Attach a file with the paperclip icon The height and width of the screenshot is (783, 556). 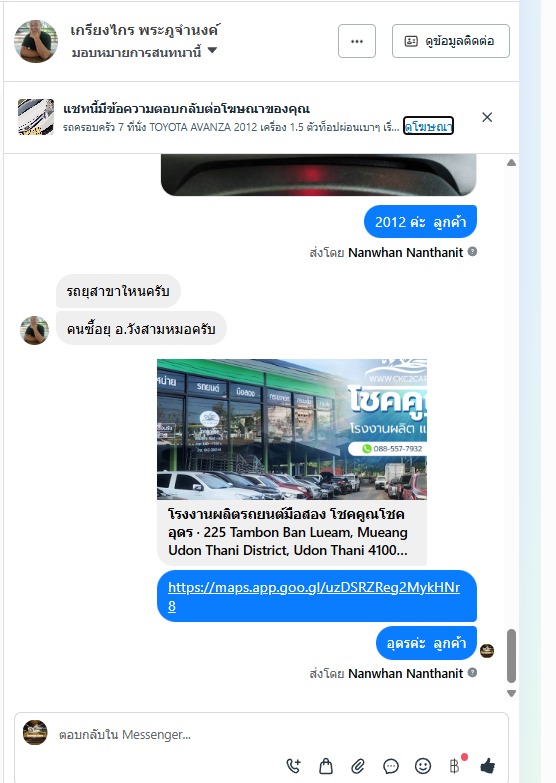(358, 766)
